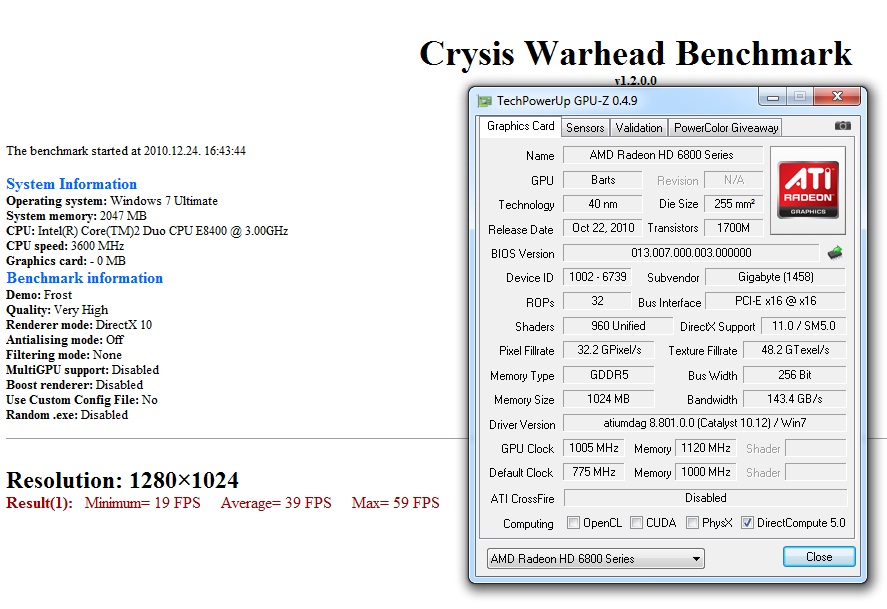Click the Minimum= 19 FPS result
Image resolution: width=887 pixels, height=609 pixels.
tap(143, 503)
